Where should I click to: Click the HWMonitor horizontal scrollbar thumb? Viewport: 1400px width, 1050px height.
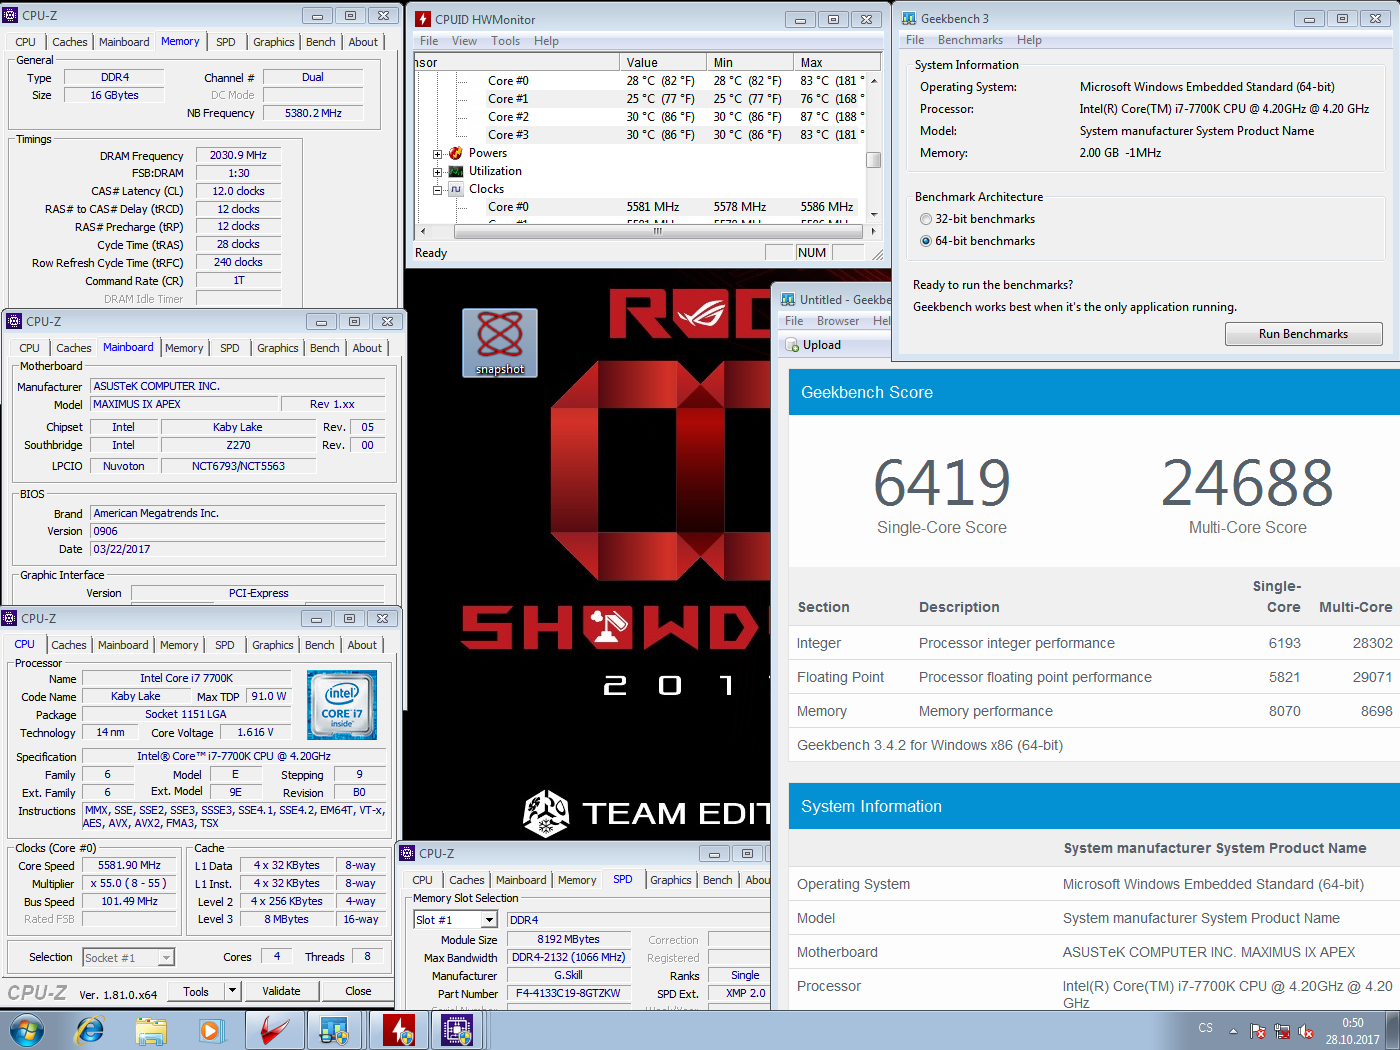pos(657,231)
